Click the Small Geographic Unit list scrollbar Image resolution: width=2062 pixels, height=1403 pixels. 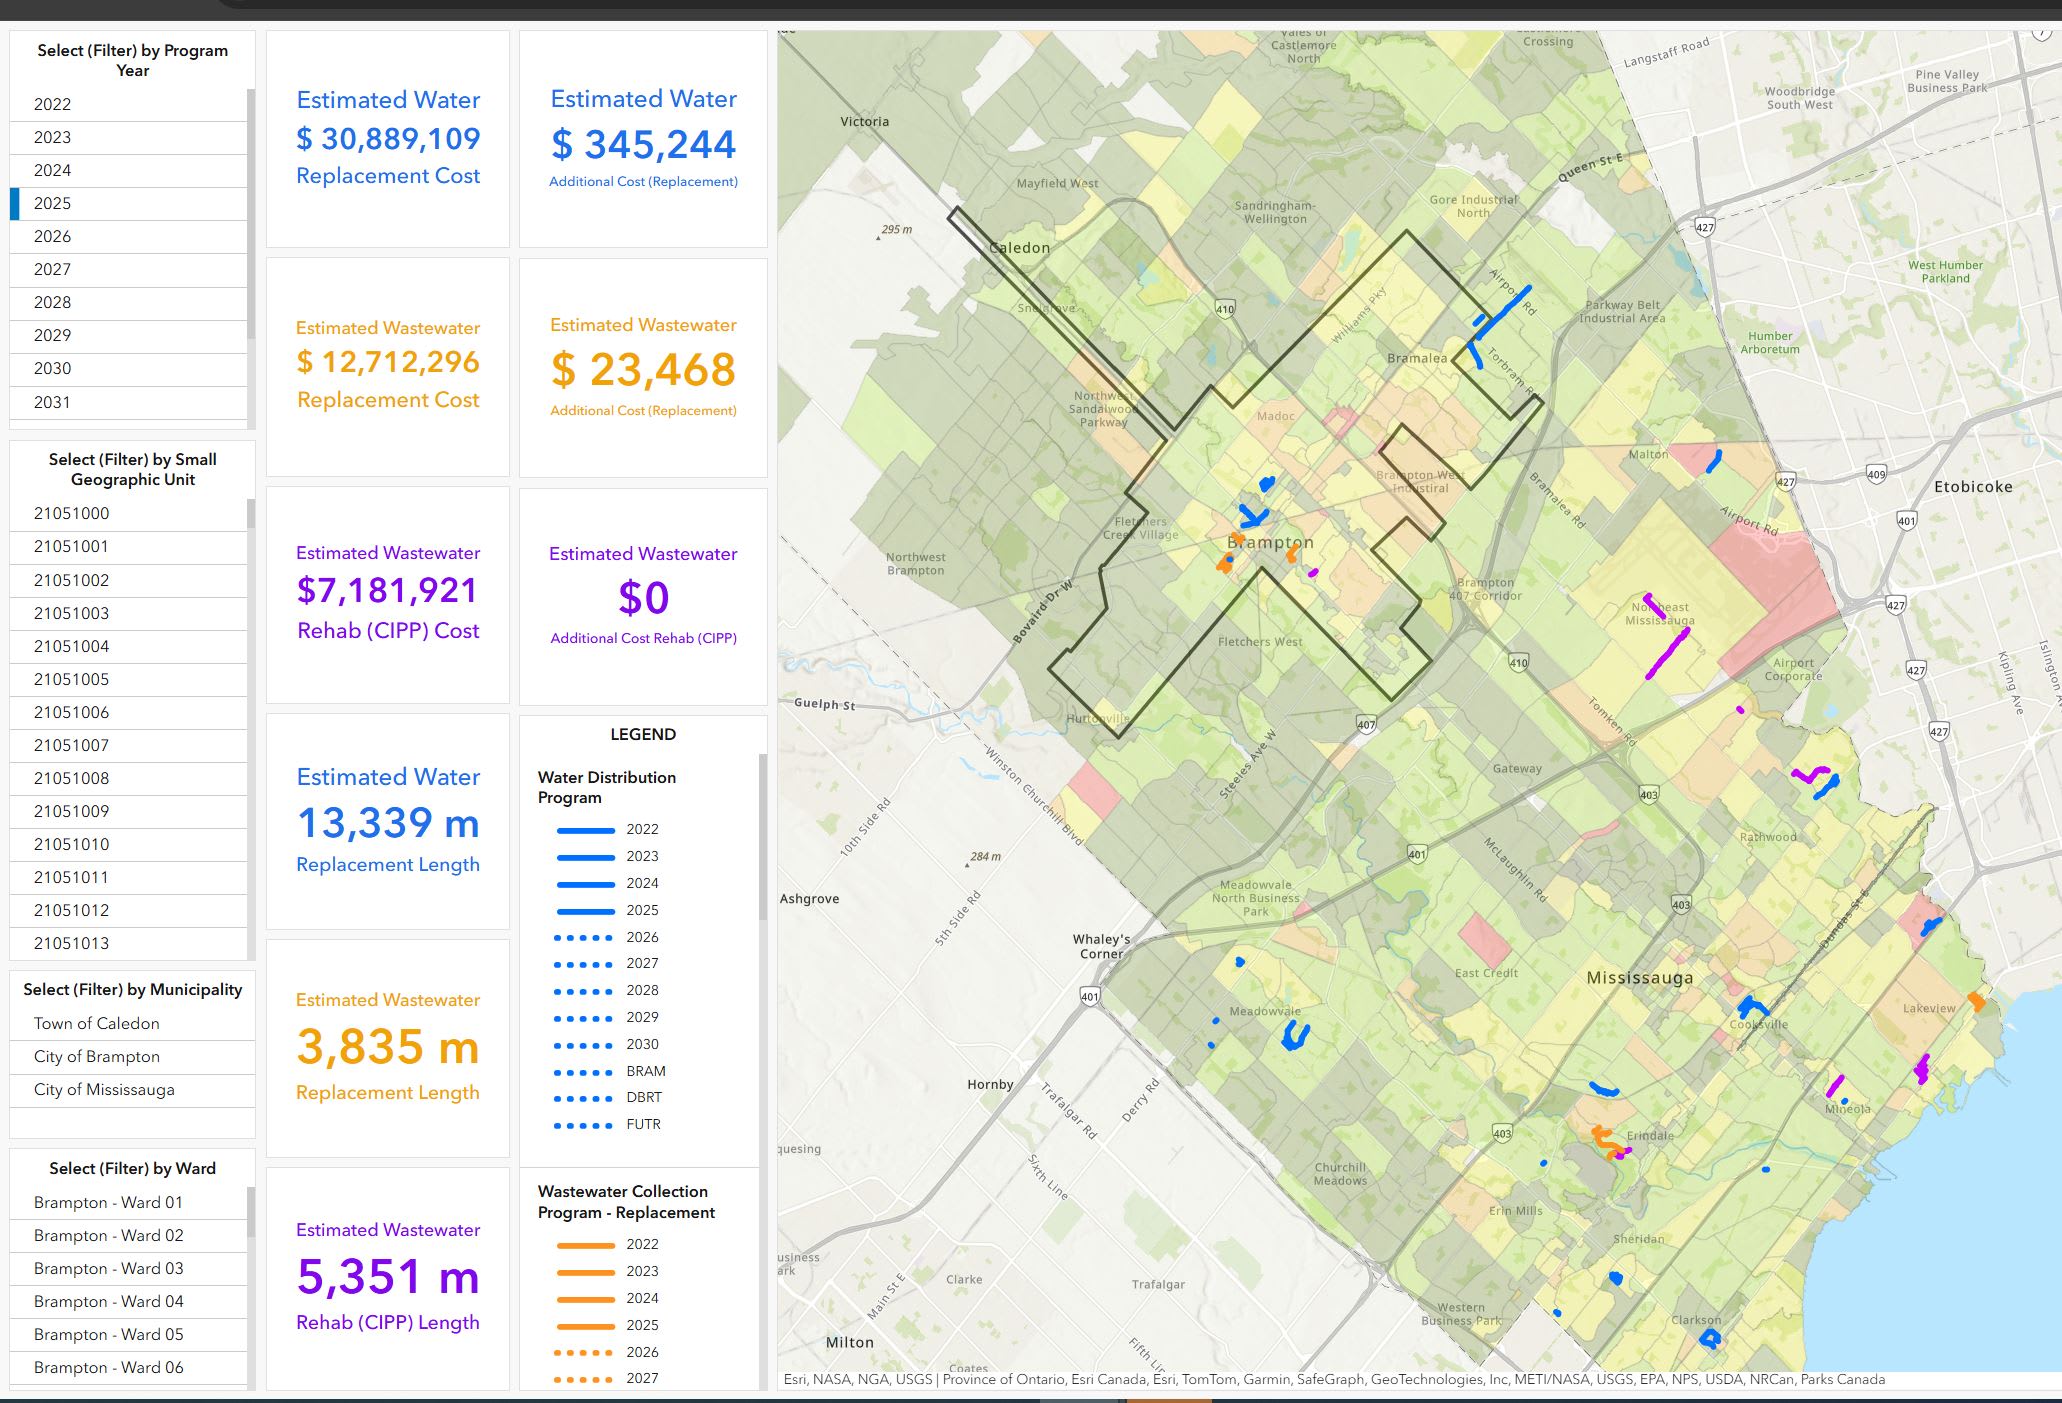tap(251, 514)
